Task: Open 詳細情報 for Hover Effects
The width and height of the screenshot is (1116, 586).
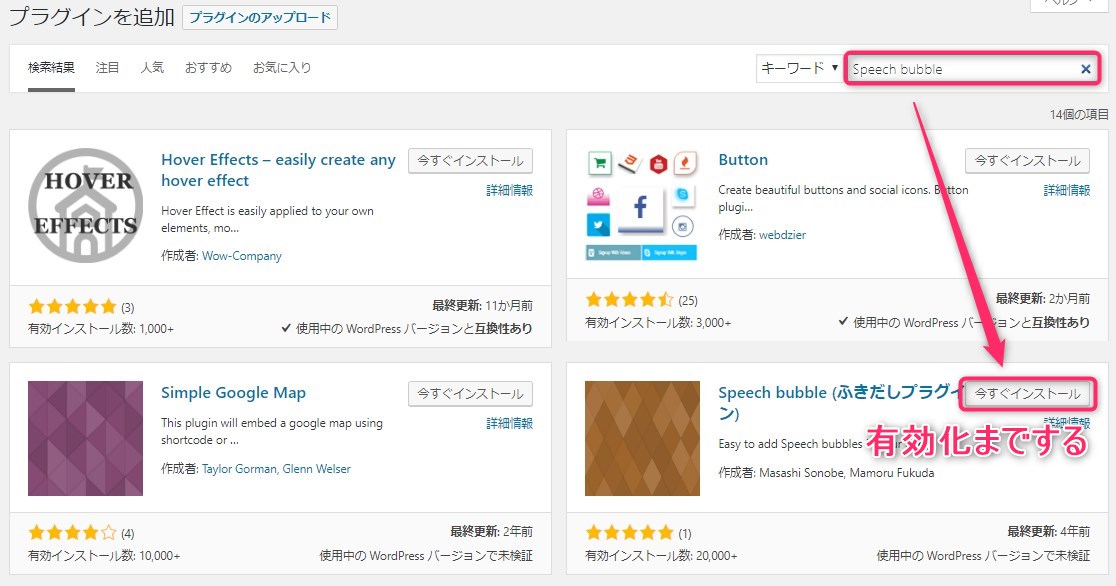Action: pos(510,190)
